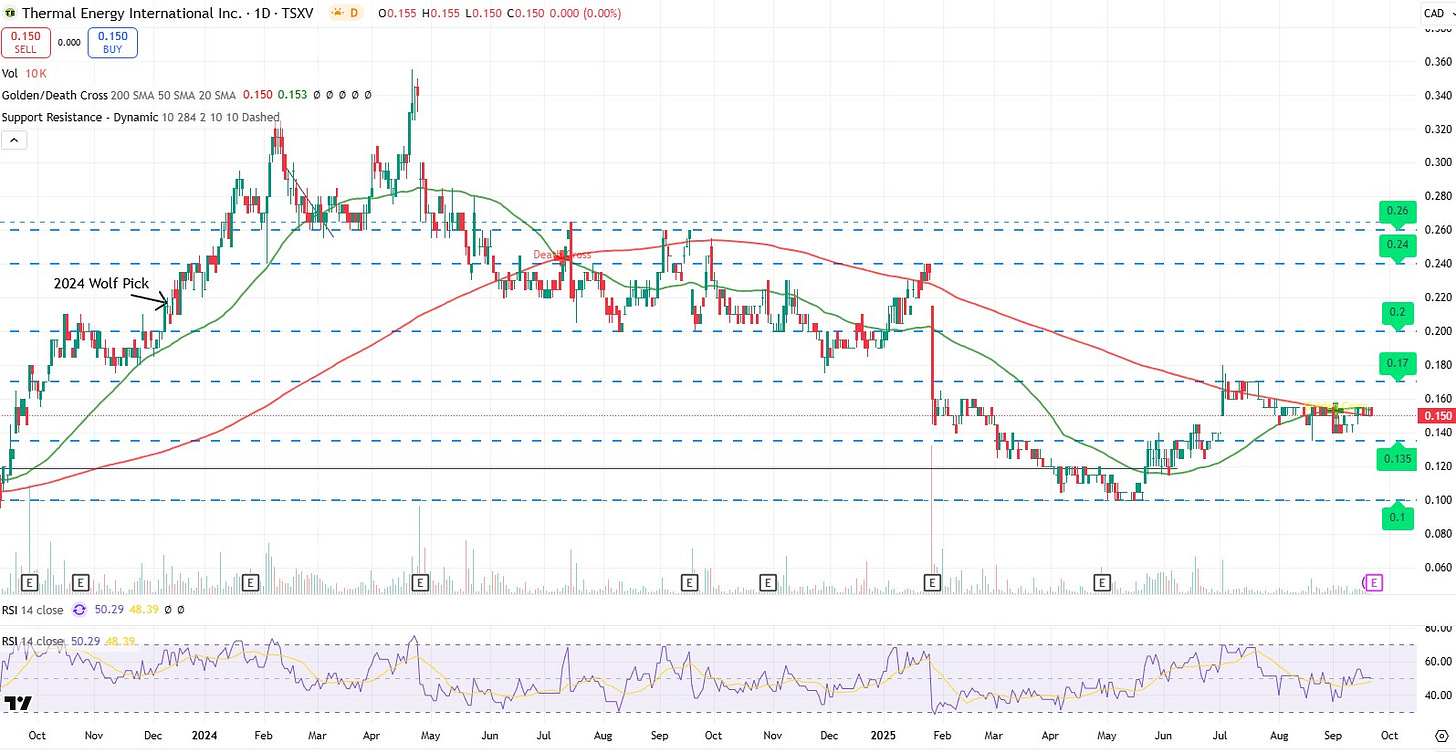This screenshot has height=752, width=1456.
Task: Open the earnings E marker in late November 2024
Action: [768, 582]
